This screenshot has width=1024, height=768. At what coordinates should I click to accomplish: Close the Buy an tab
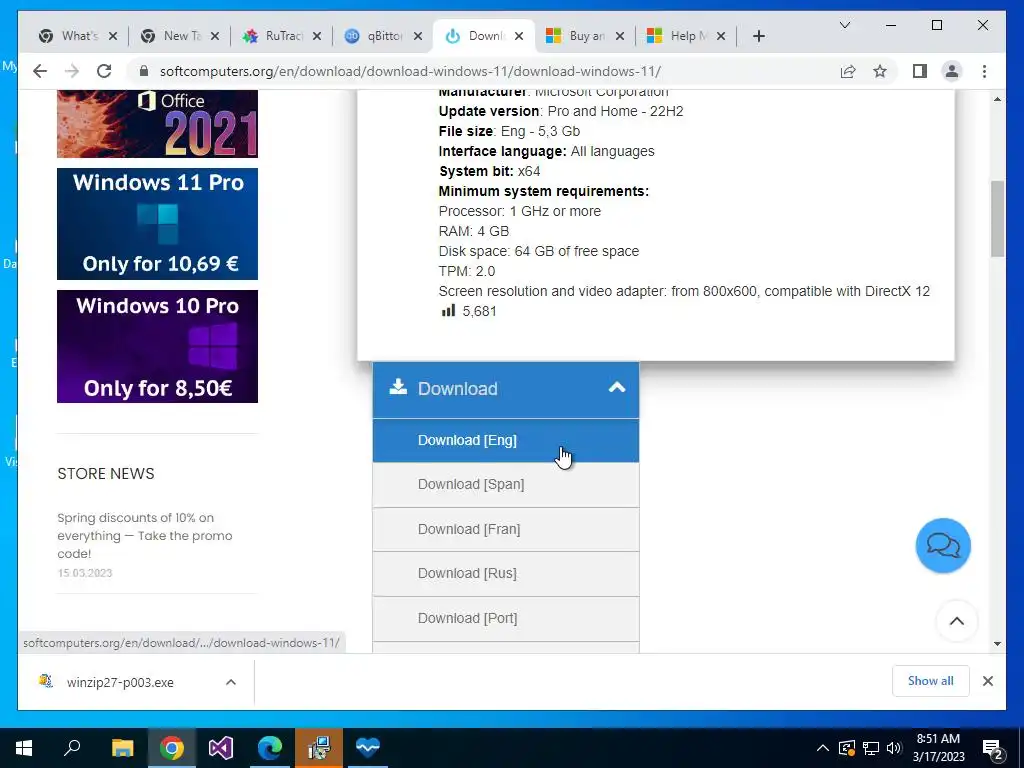620,36
